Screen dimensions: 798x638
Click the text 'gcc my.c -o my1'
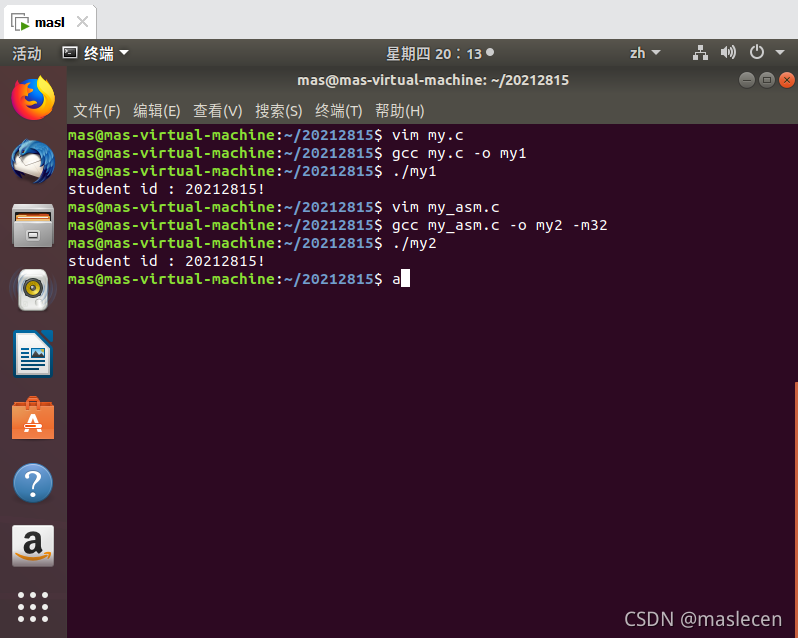coord(459,153)
